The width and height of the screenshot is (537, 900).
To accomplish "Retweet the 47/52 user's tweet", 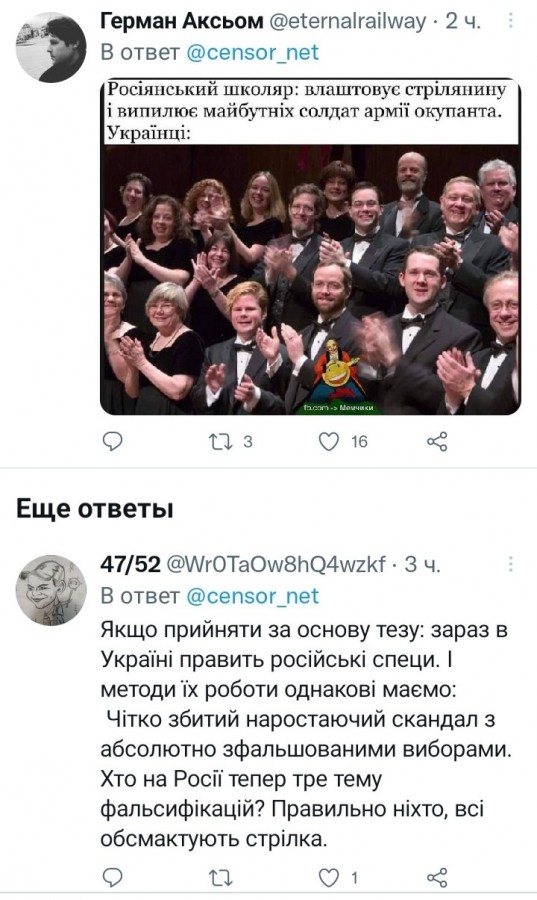I will 219,877.
